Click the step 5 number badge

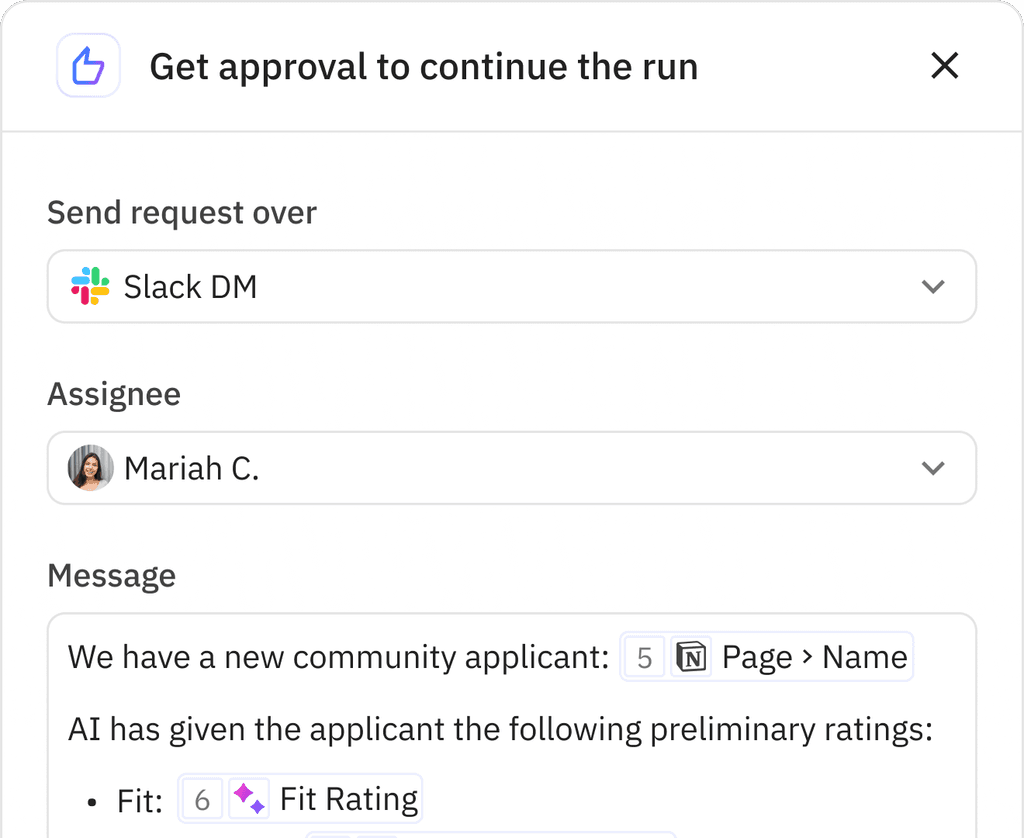pyautogui.click(x=644, y=658)
